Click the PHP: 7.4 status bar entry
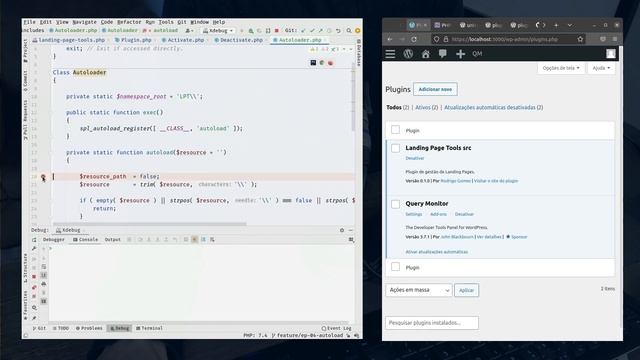Screen dimensions: 640x360 [255, 335]
